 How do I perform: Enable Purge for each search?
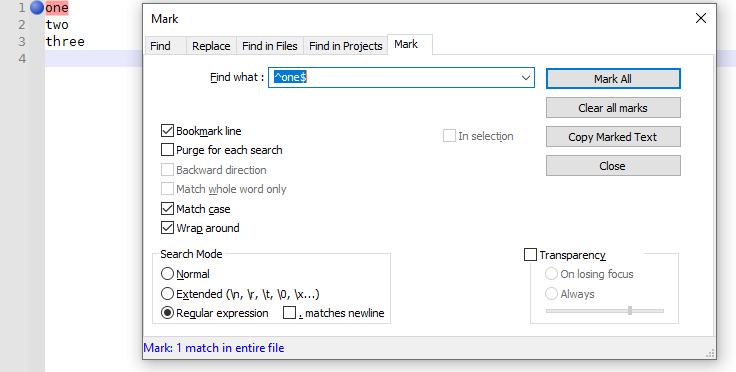pos(167,150)
